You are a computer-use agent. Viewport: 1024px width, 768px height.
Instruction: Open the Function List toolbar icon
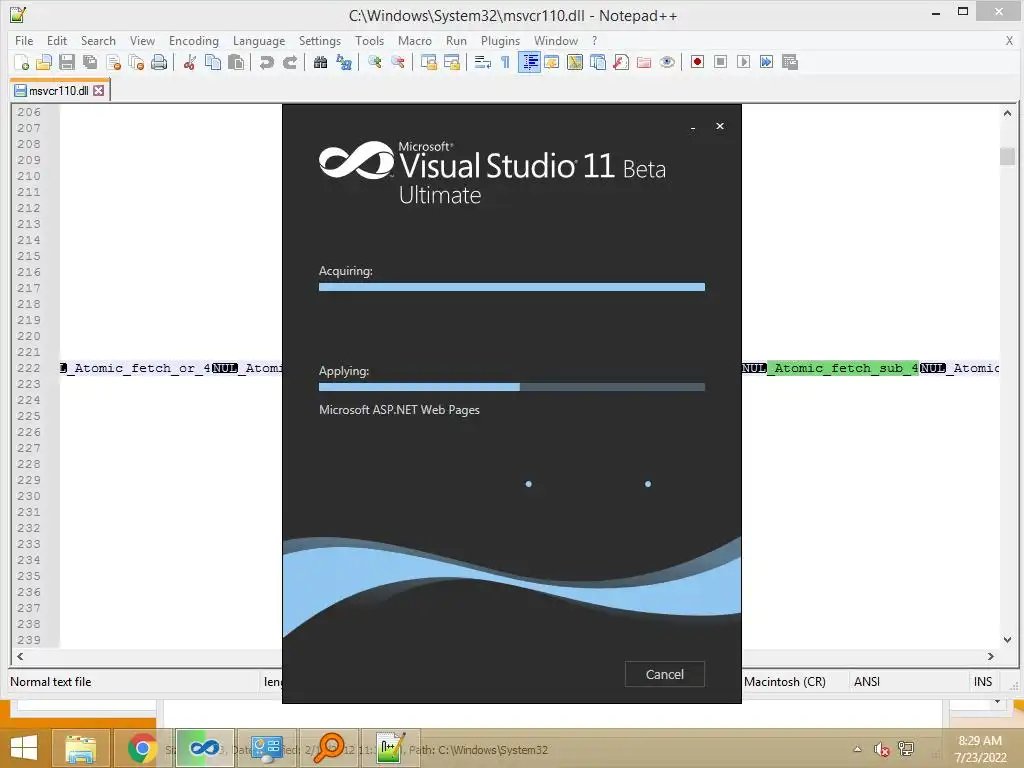pyautogui.click(x=621, y=62)
